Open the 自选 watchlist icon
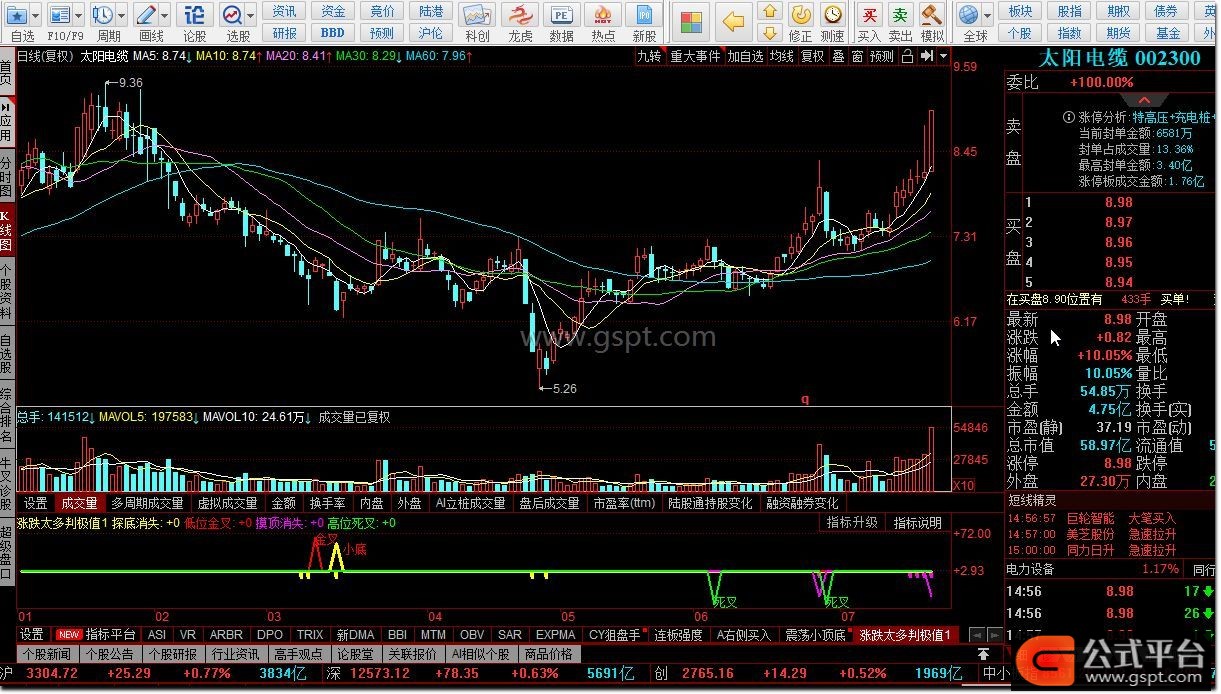Image resolution: width=1221 pixels, height=694 pixels. [x=18, y=15]
